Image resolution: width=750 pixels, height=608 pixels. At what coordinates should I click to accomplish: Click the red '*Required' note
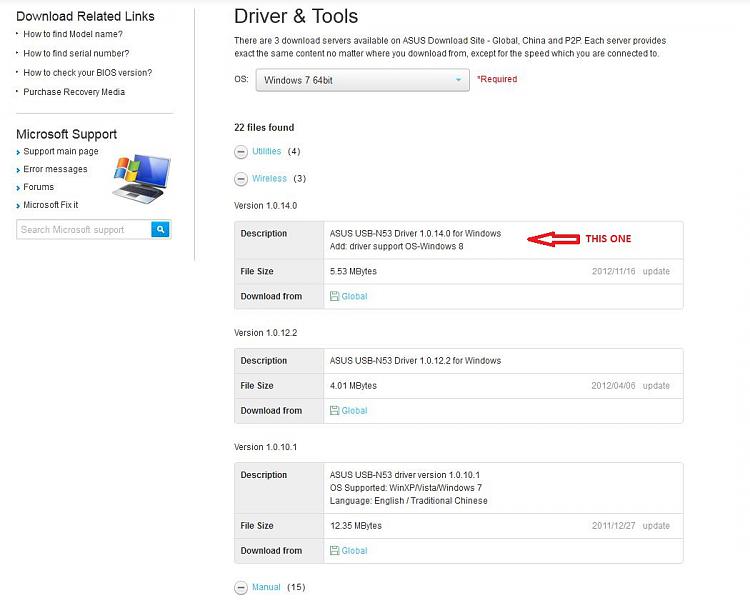point(497,79)
